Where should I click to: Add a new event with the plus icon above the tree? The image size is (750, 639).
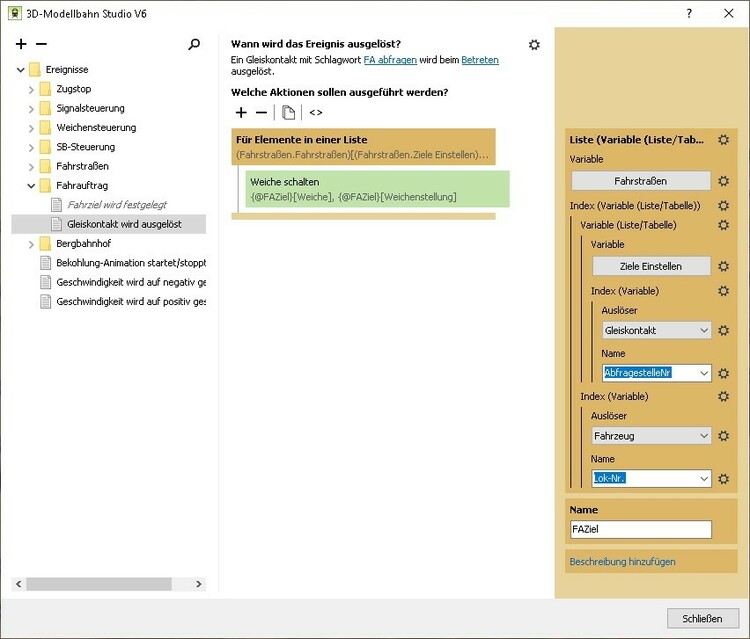tap(22, 44)
